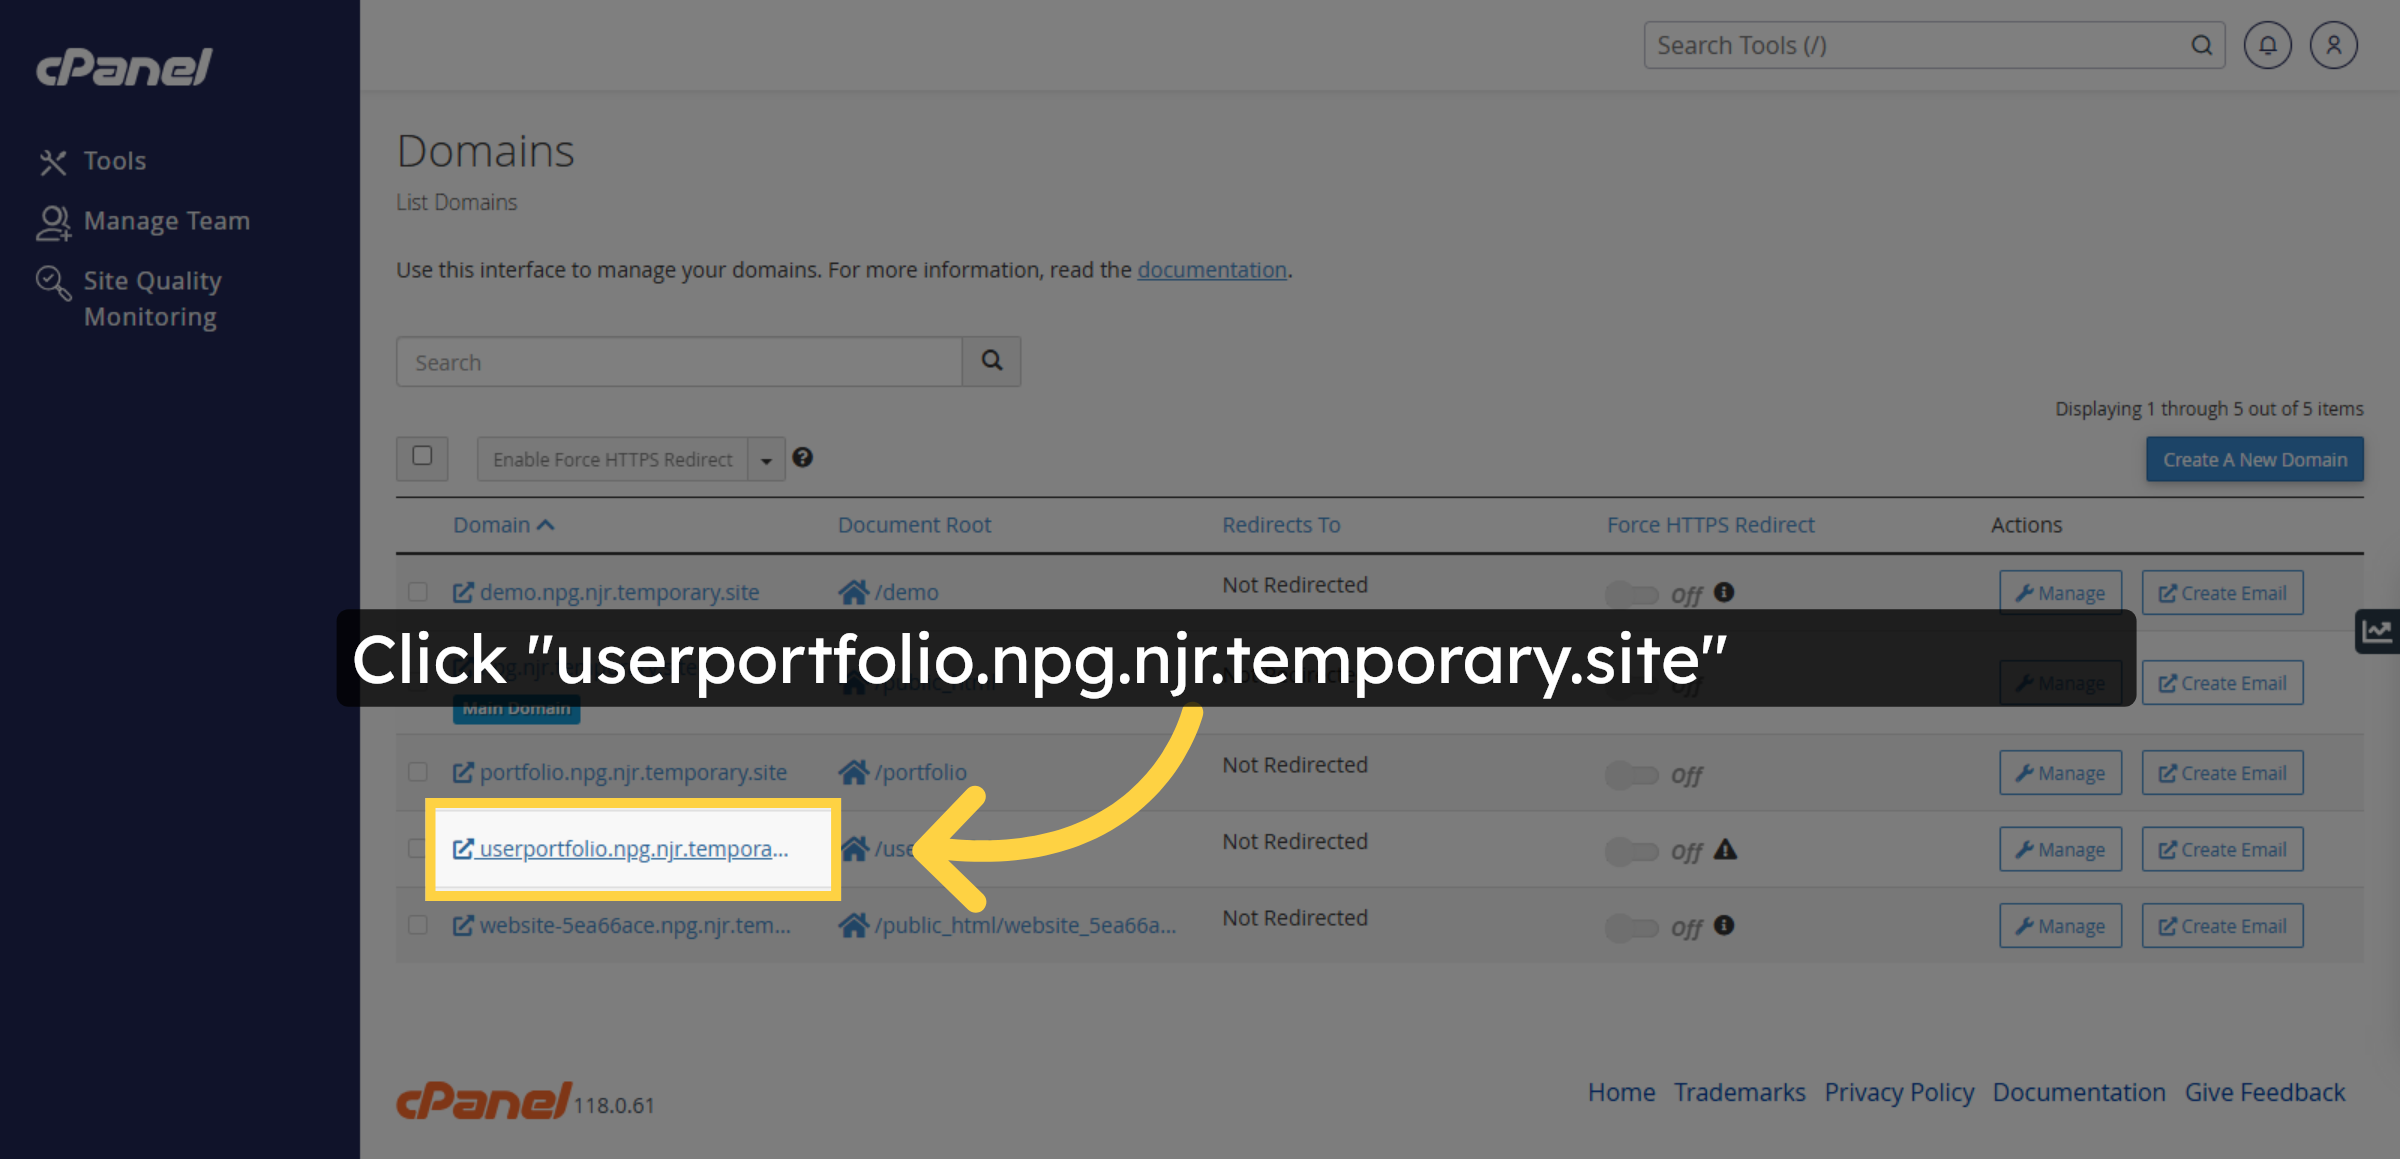Click the help question mark beside HTTPS button
Viewport: 2400px width, 1159px height.
803,458
